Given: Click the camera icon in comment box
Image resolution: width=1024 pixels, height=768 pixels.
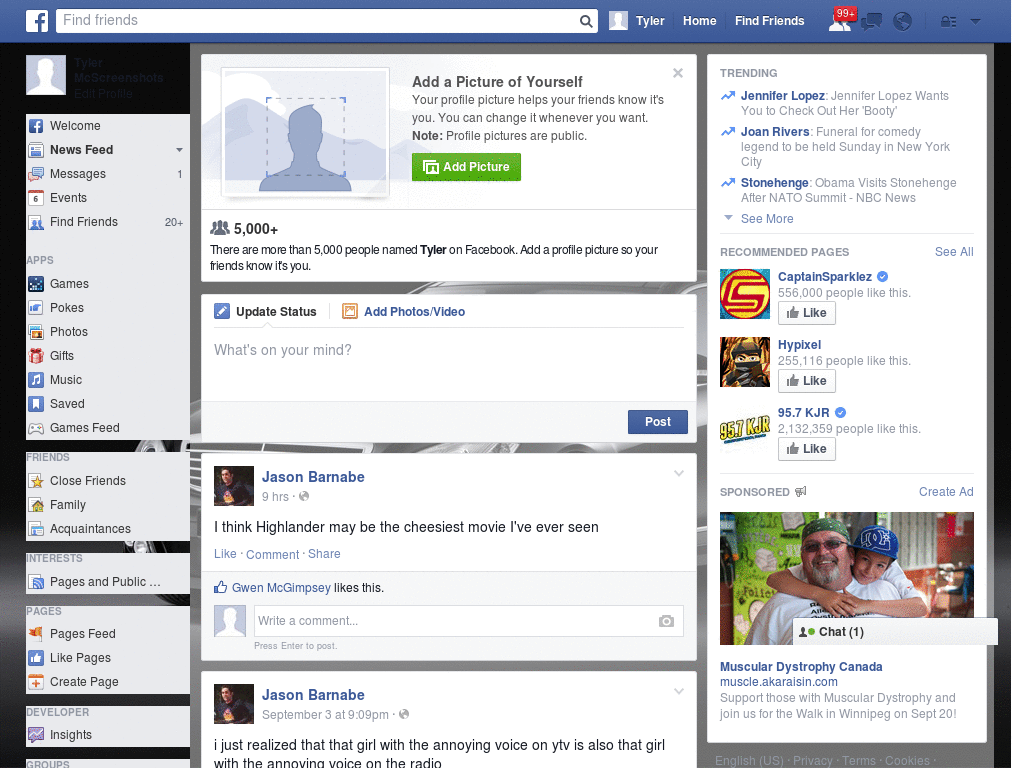Looking at the screenshot, I should tap(666, 621).
